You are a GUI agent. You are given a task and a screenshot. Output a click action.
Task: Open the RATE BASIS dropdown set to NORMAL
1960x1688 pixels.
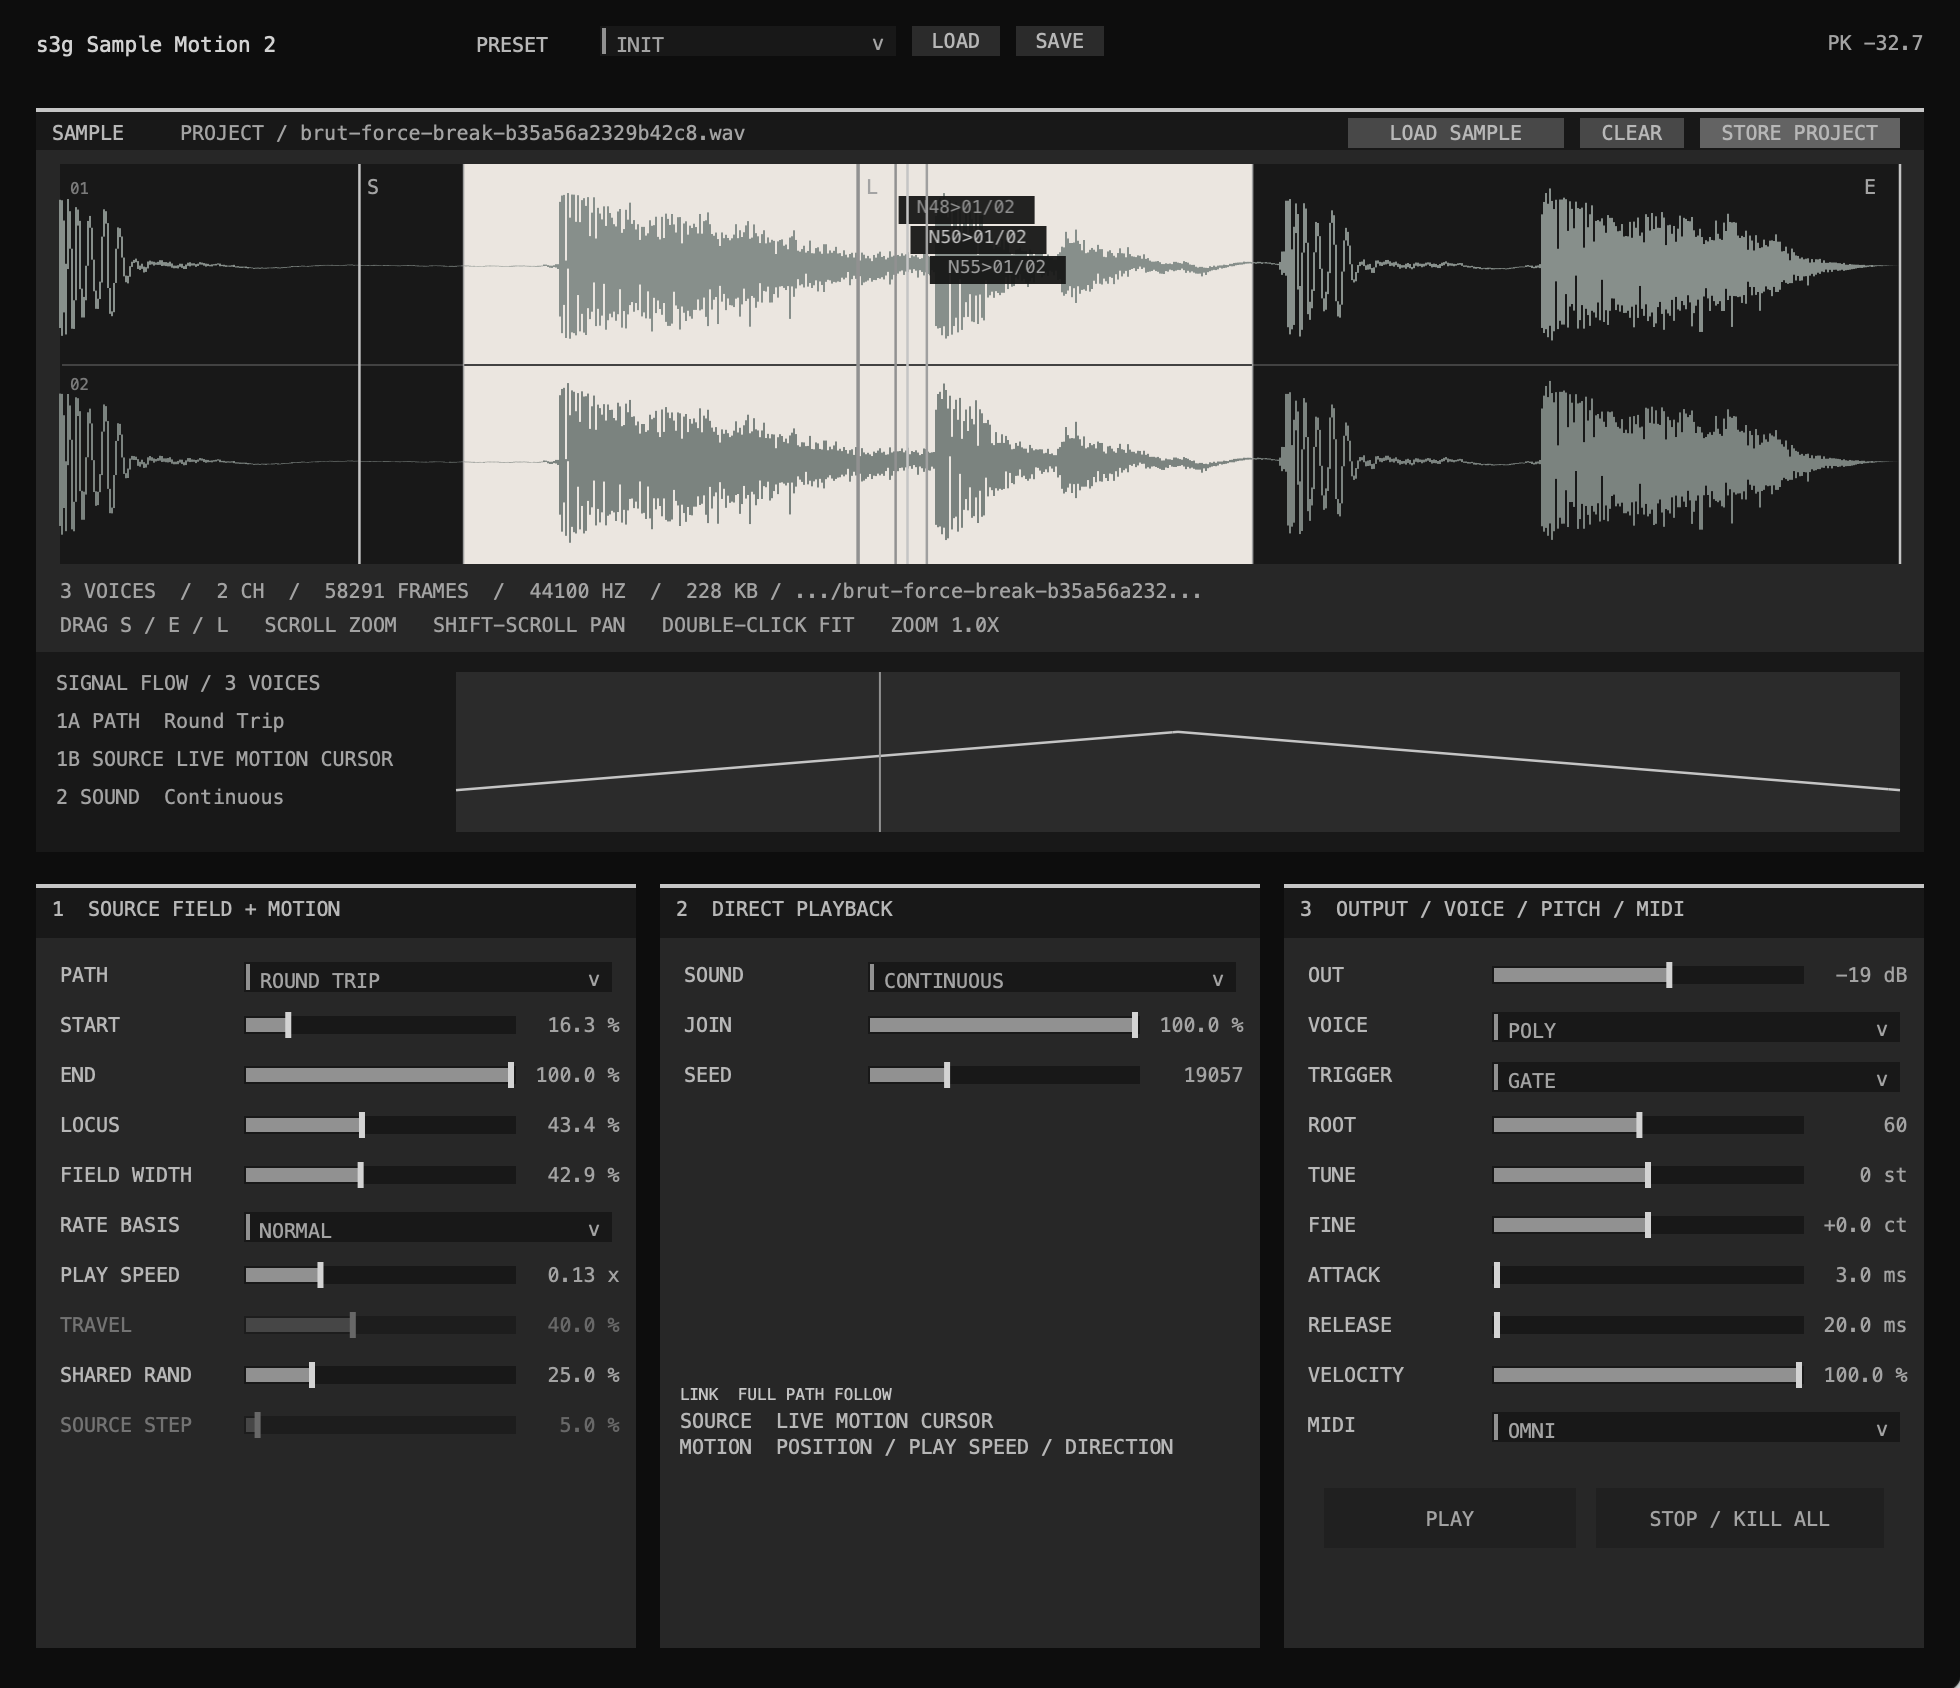tap(428, 1228)
